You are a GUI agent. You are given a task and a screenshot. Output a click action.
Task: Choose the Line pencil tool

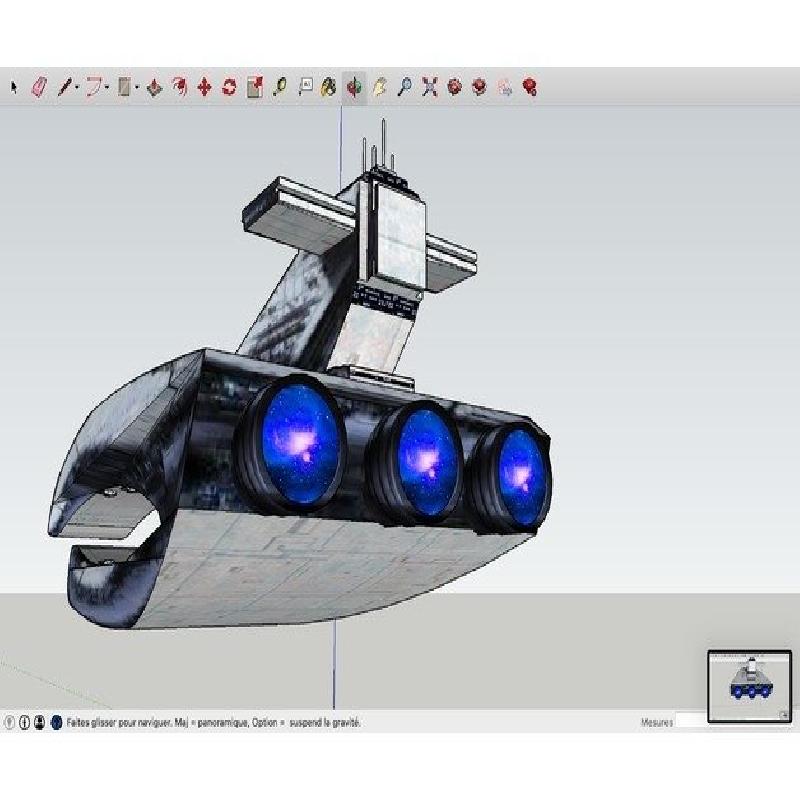coord(64,87)
